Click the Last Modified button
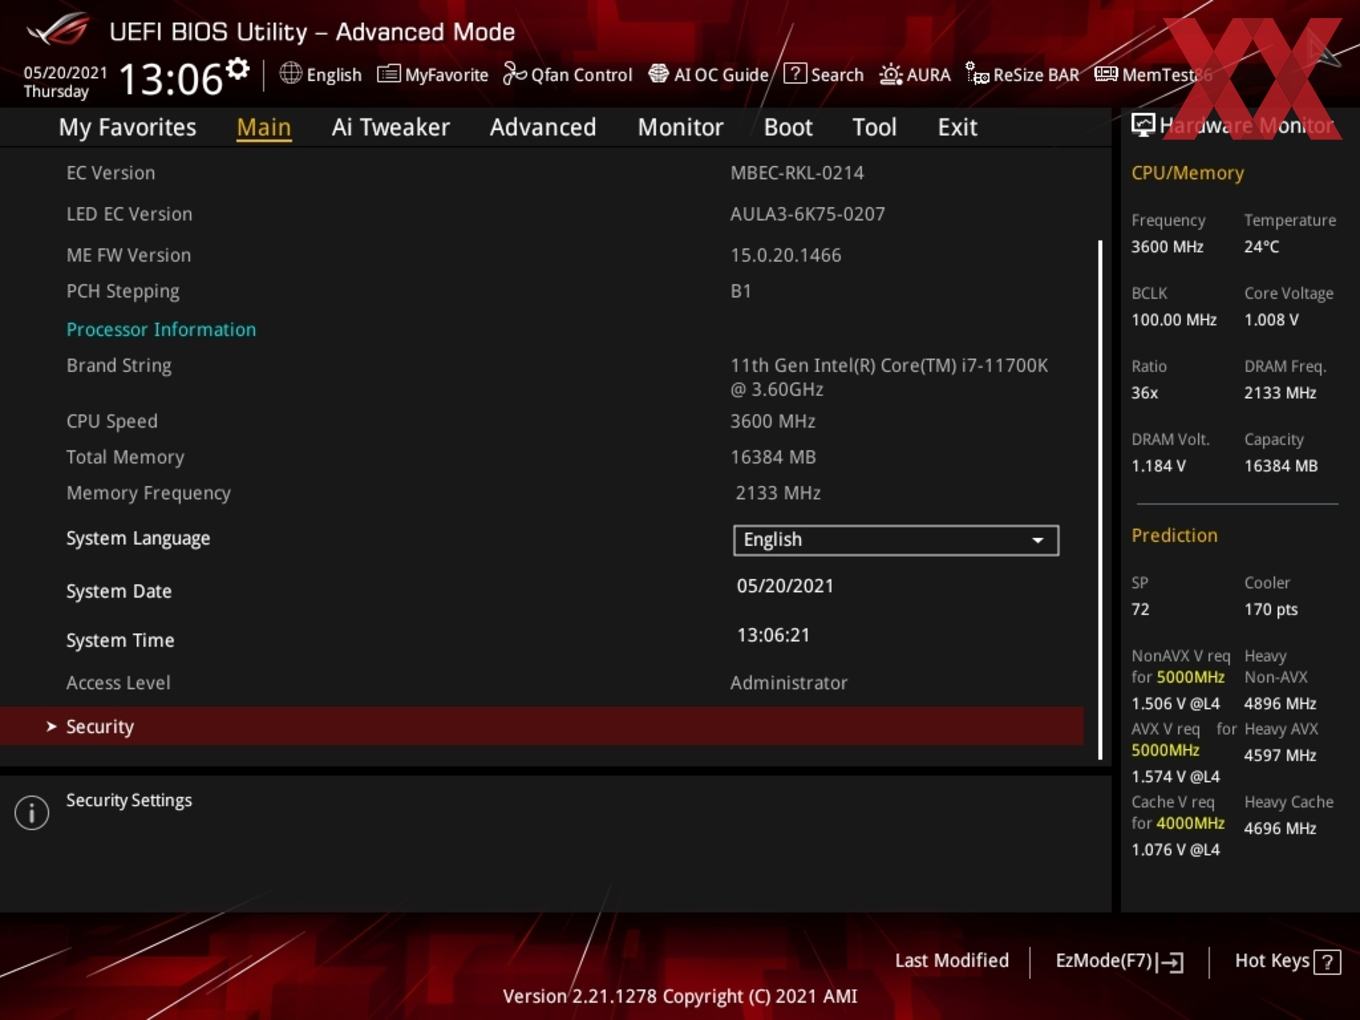This screenshot has height=1020, width=1360. pyautogui.click(x=952, y=960)
